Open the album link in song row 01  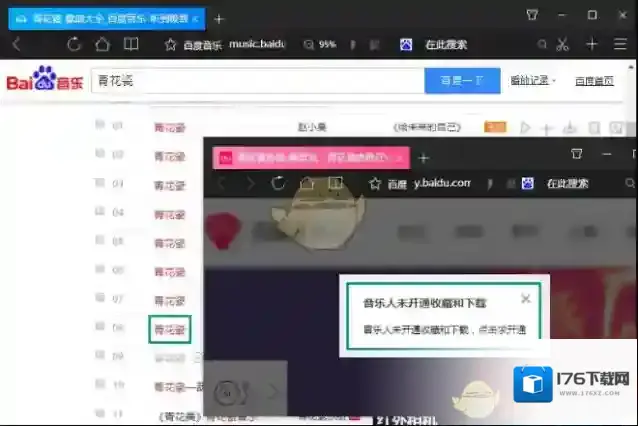click(x=427, y=127)
